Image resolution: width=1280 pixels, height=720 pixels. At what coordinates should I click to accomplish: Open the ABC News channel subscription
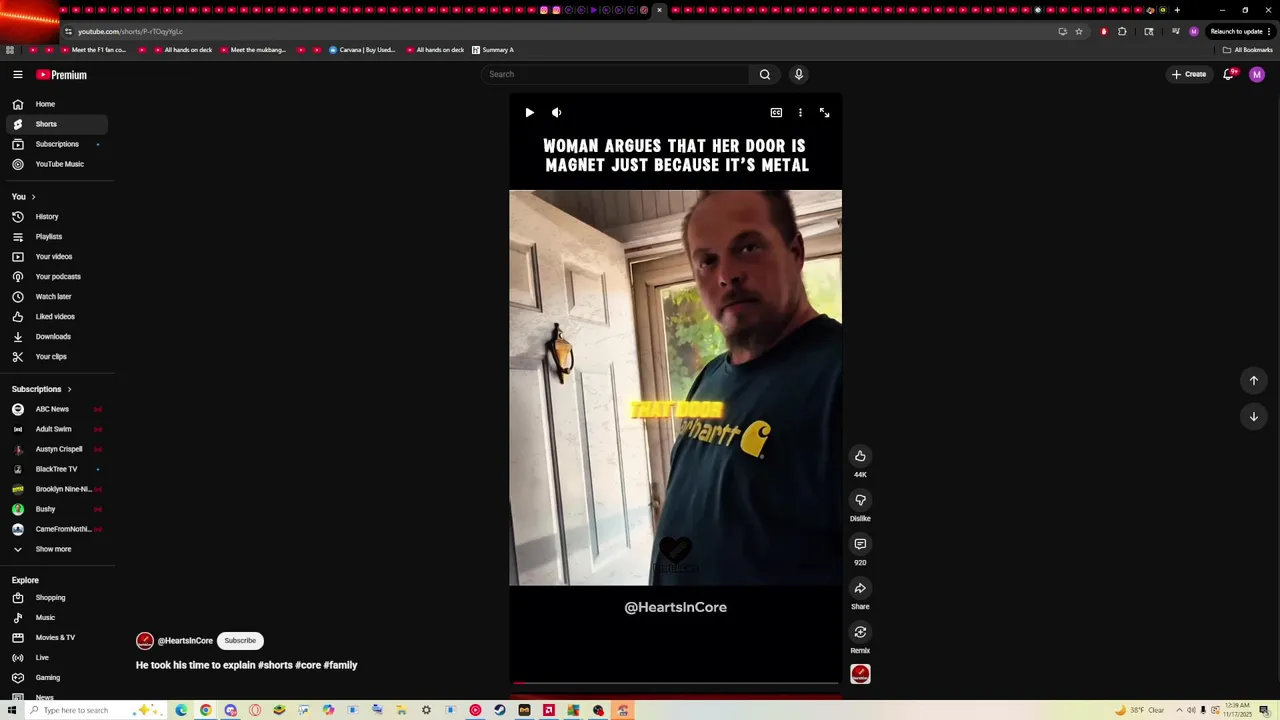(x=57, y=409)
